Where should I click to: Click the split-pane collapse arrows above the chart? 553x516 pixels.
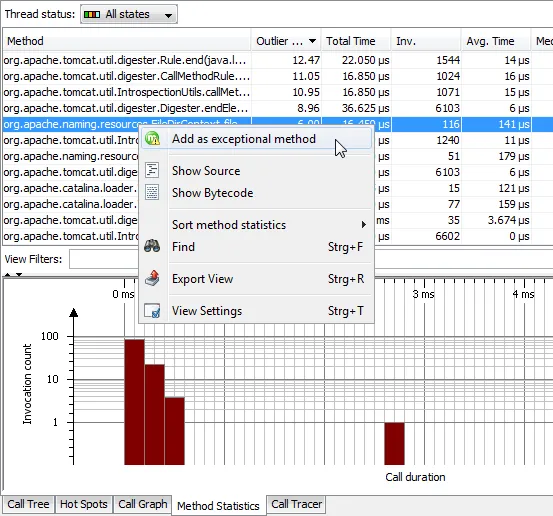13,274
